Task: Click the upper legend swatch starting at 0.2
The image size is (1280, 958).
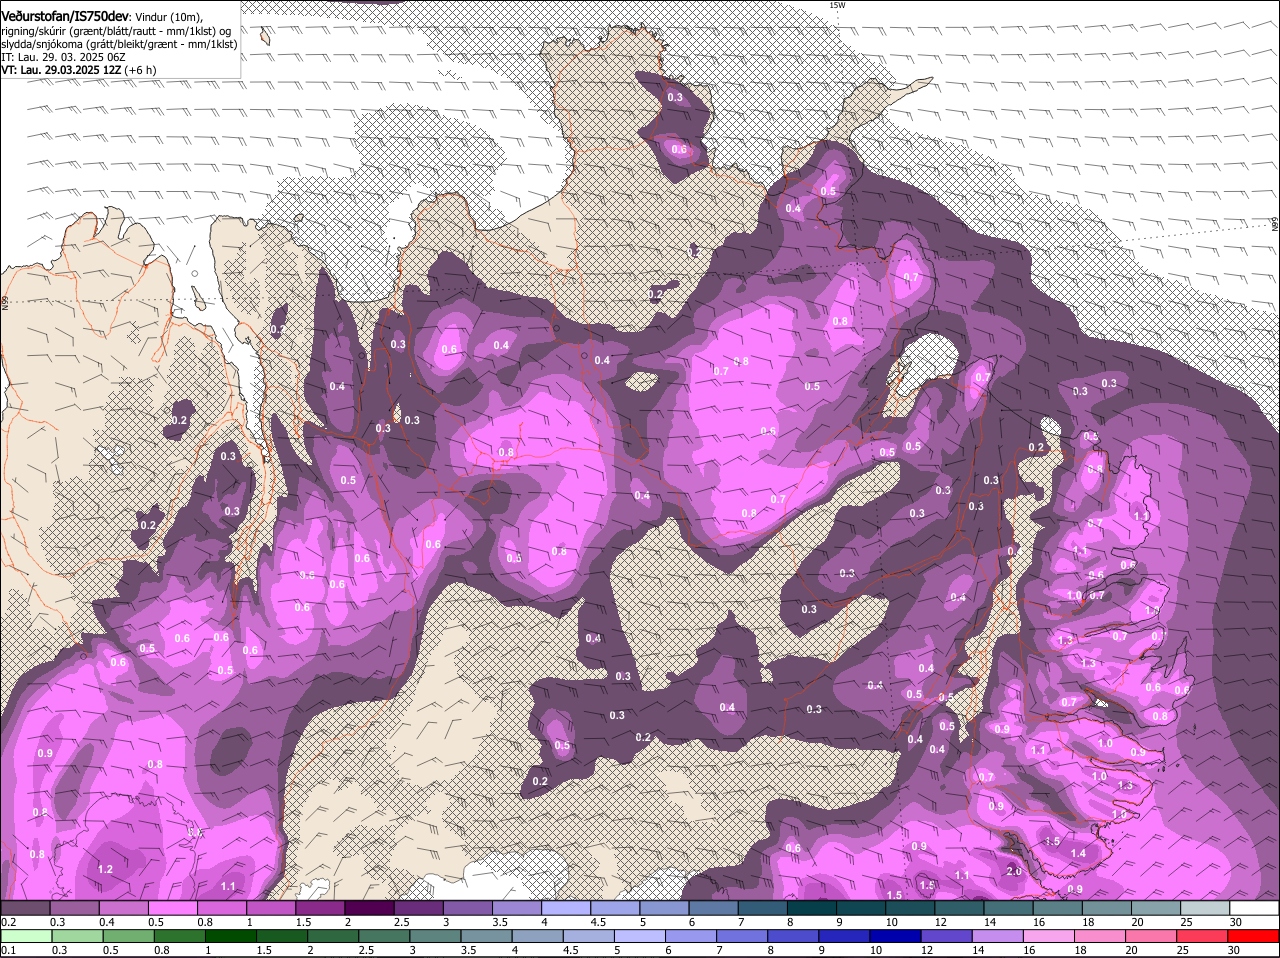Action: click(25, 908)
